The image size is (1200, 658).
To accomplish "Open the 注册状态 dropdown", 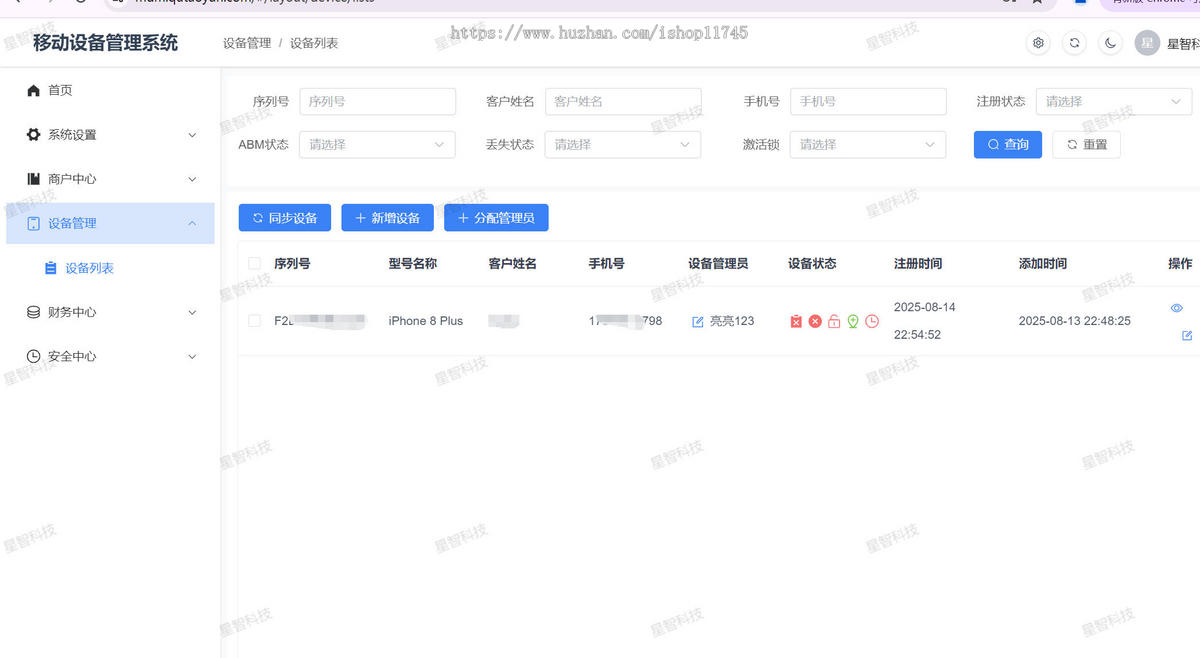I will [1114, 101].
